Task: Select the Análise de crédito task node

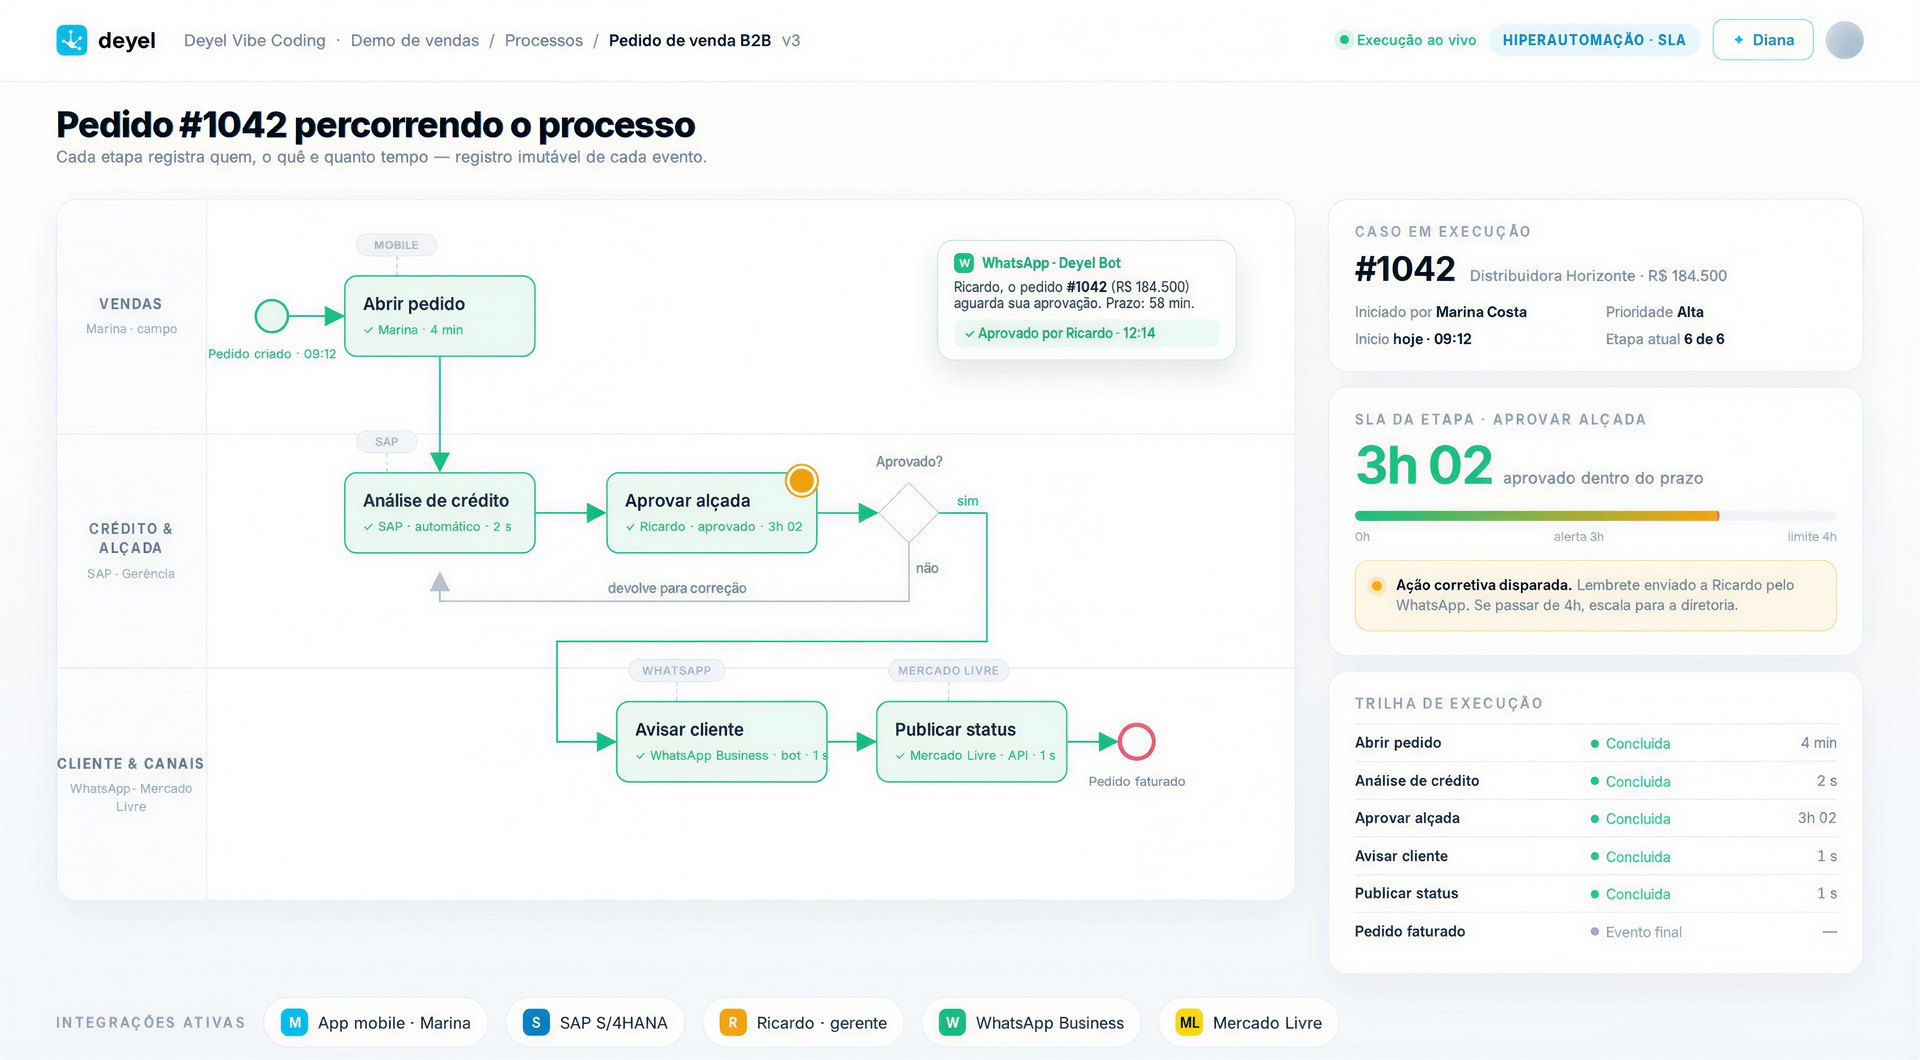Action: pos(440,513)
